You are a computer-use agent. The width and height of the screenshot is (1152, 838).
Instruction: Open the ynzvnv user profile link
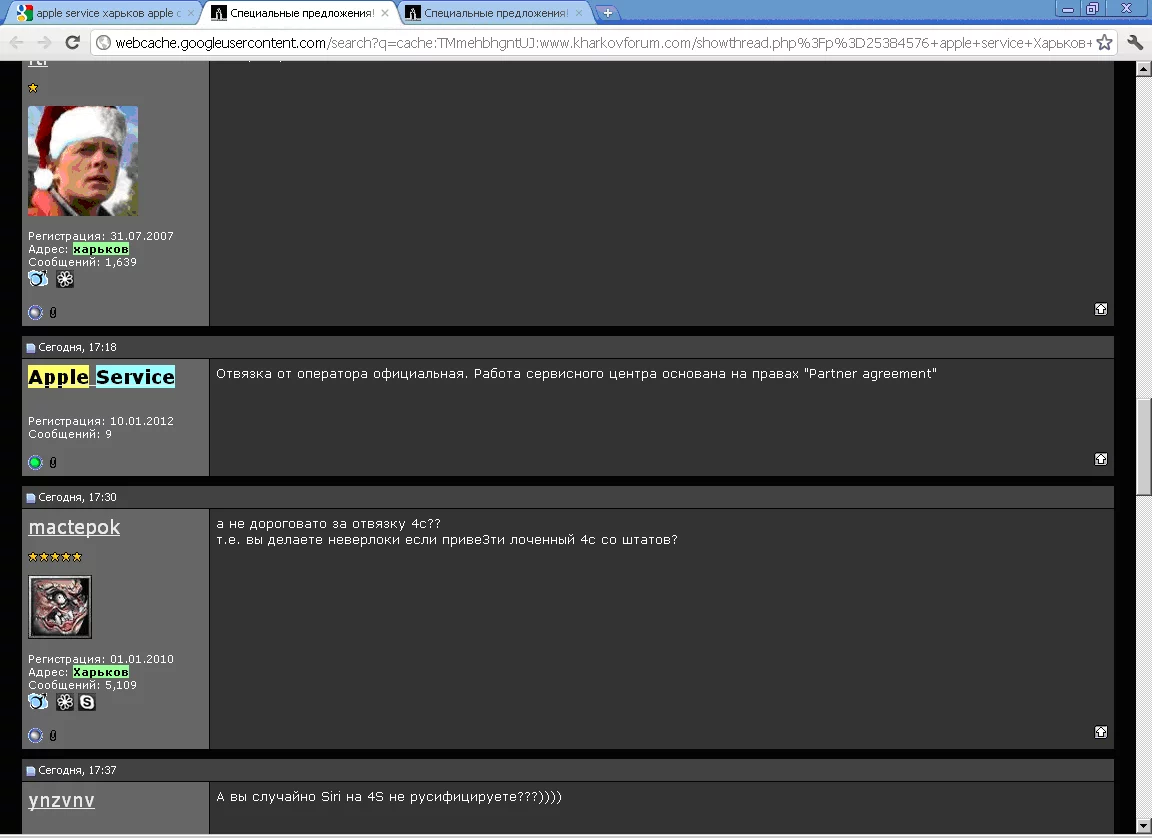62,801
